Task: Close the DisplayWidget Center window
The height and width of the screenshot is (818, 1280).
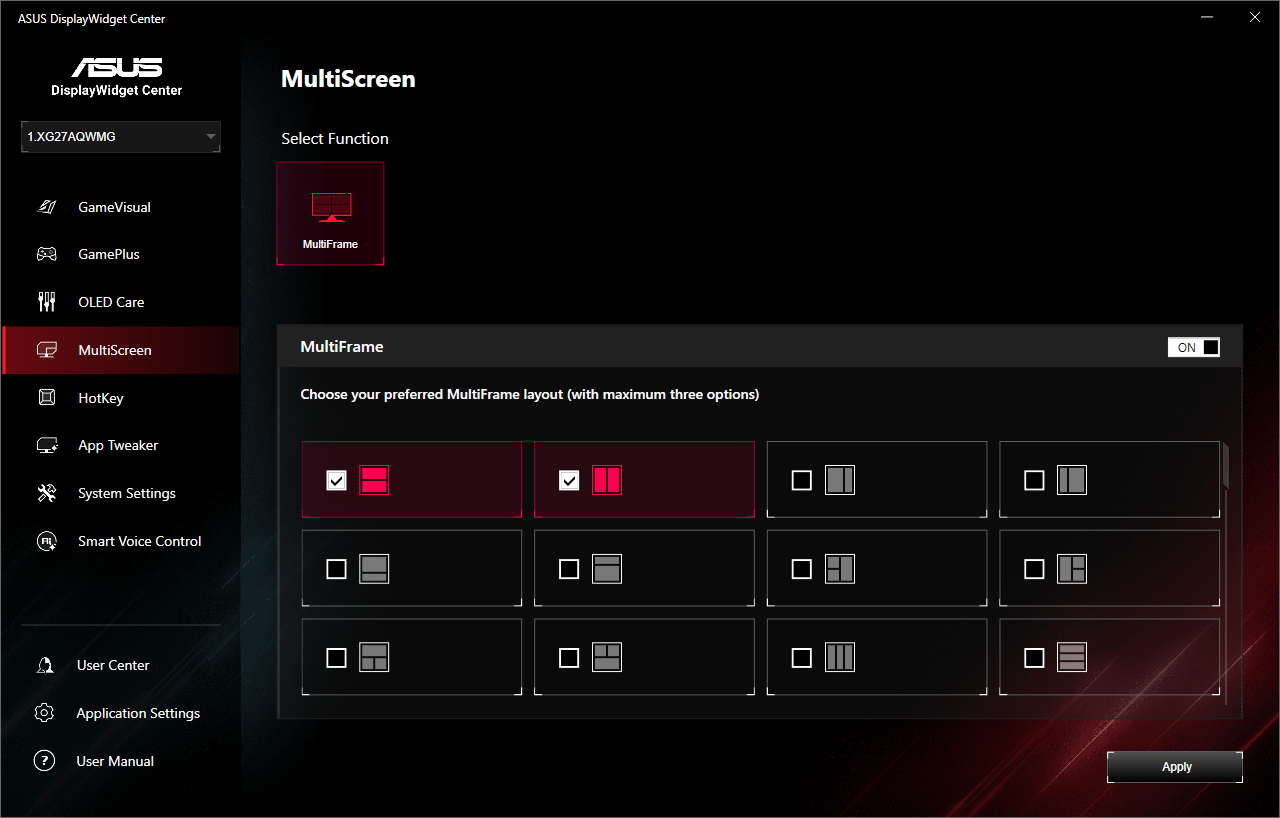Action: point(1255,17)
